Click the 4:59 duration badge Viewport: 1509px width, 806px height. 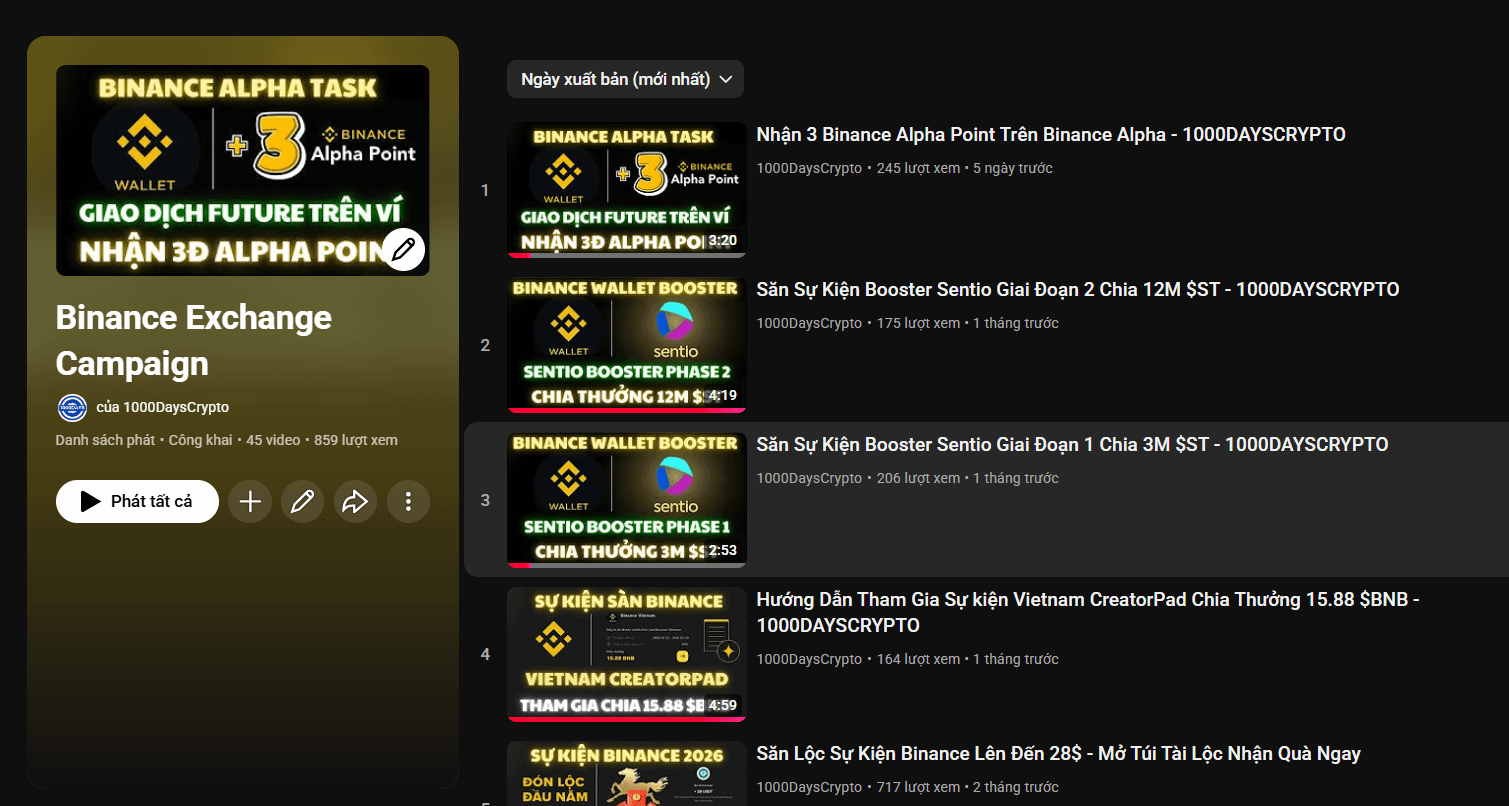pyautogui.click(x=722, y=705)
